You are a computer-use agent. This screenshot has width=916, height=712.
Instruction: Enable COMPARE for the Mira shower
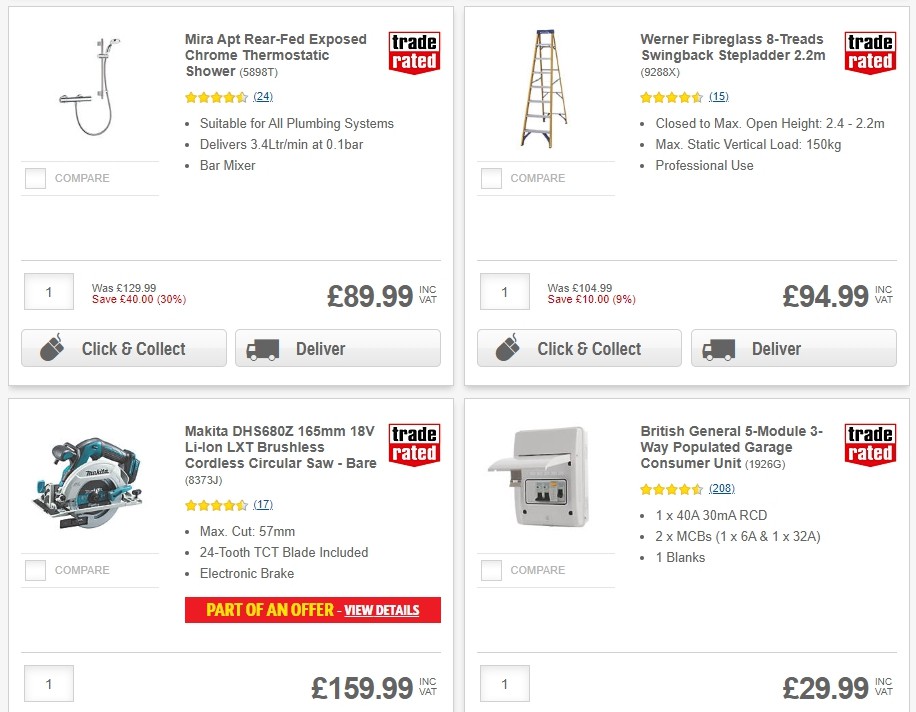coord(35,178)
